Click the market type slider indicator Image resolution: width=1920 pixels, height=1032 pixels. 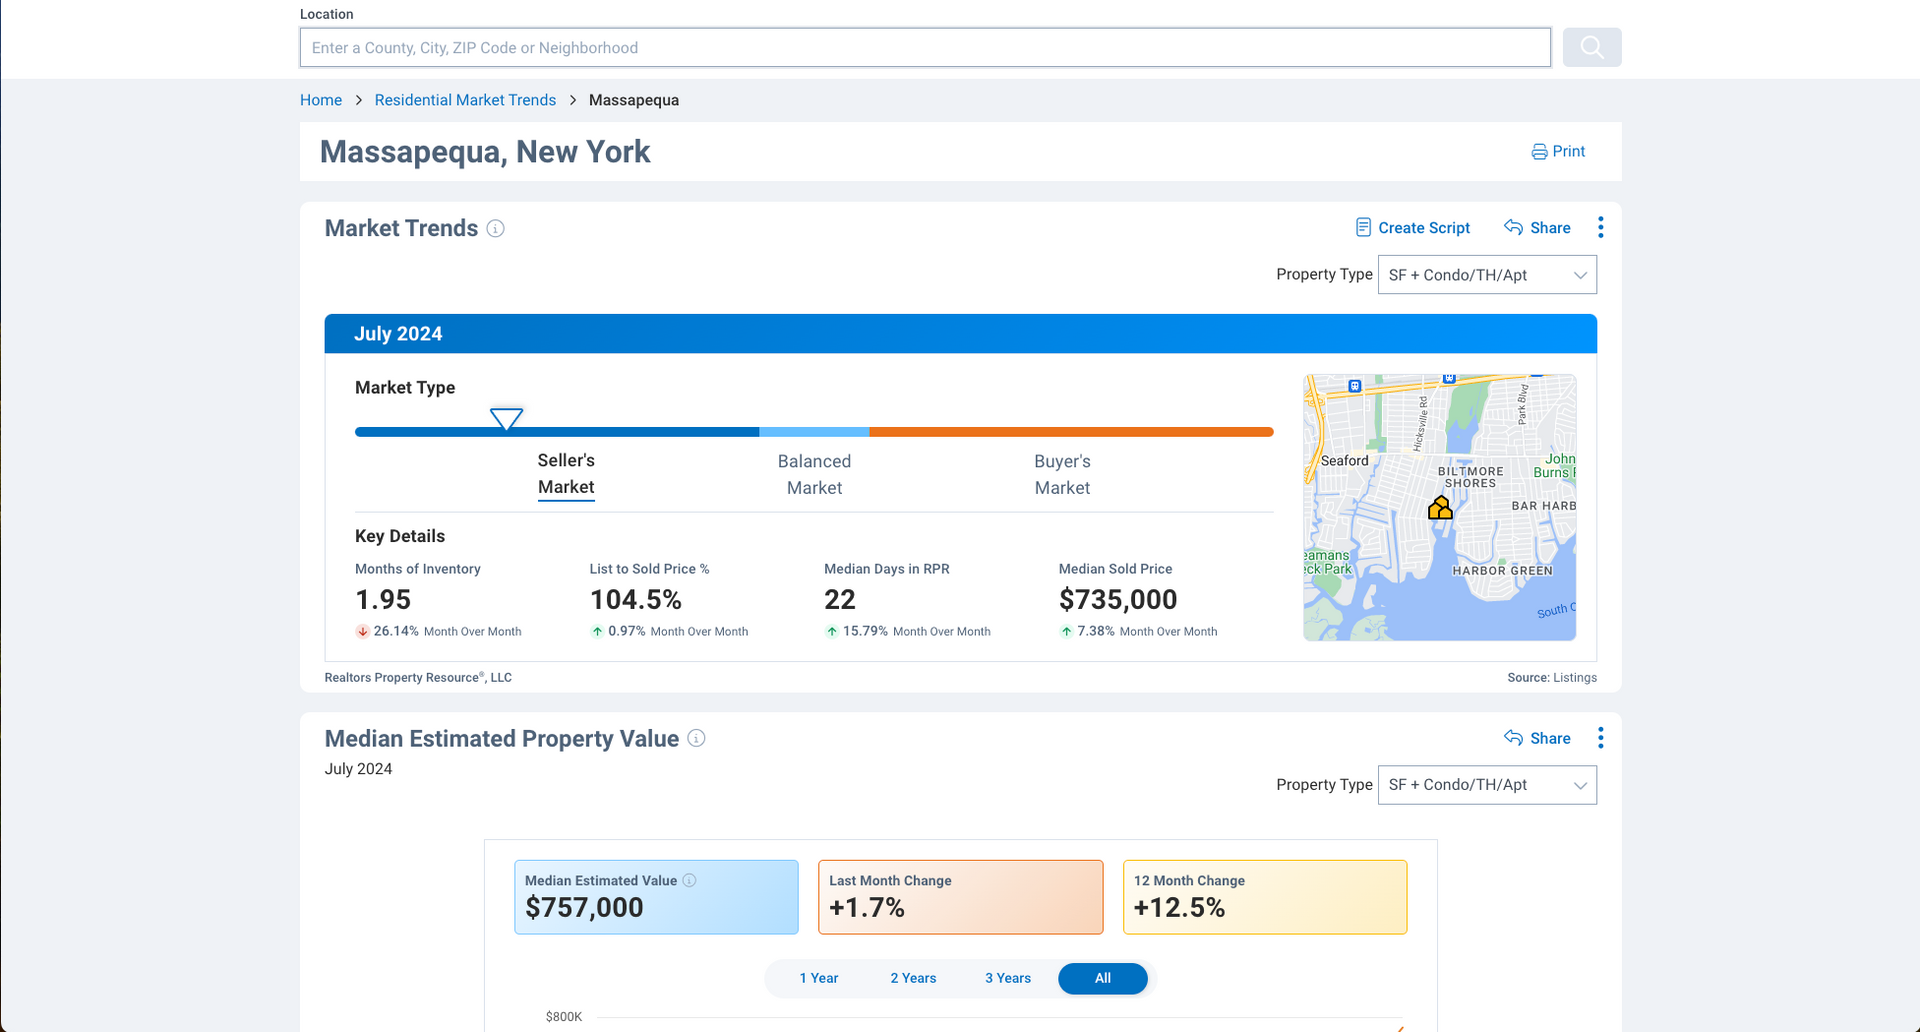tap(507, 419)
